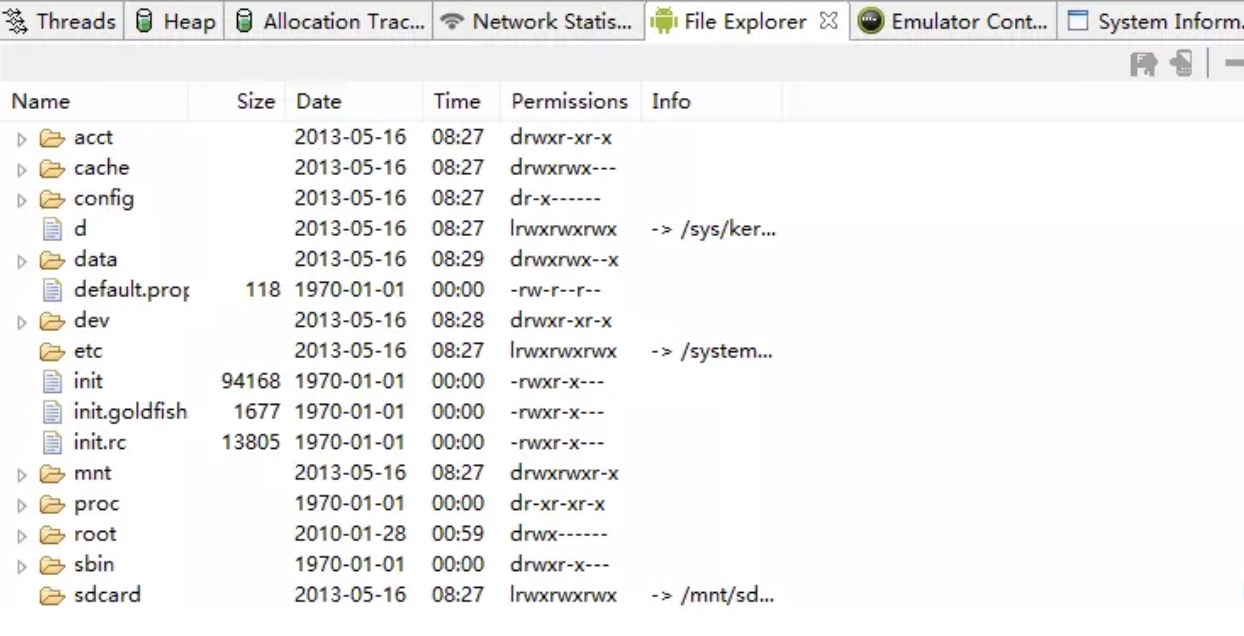Screen dimensions: 1244x636
Task: Expand the data folder tree node
Action: click(x=22, y=261)
